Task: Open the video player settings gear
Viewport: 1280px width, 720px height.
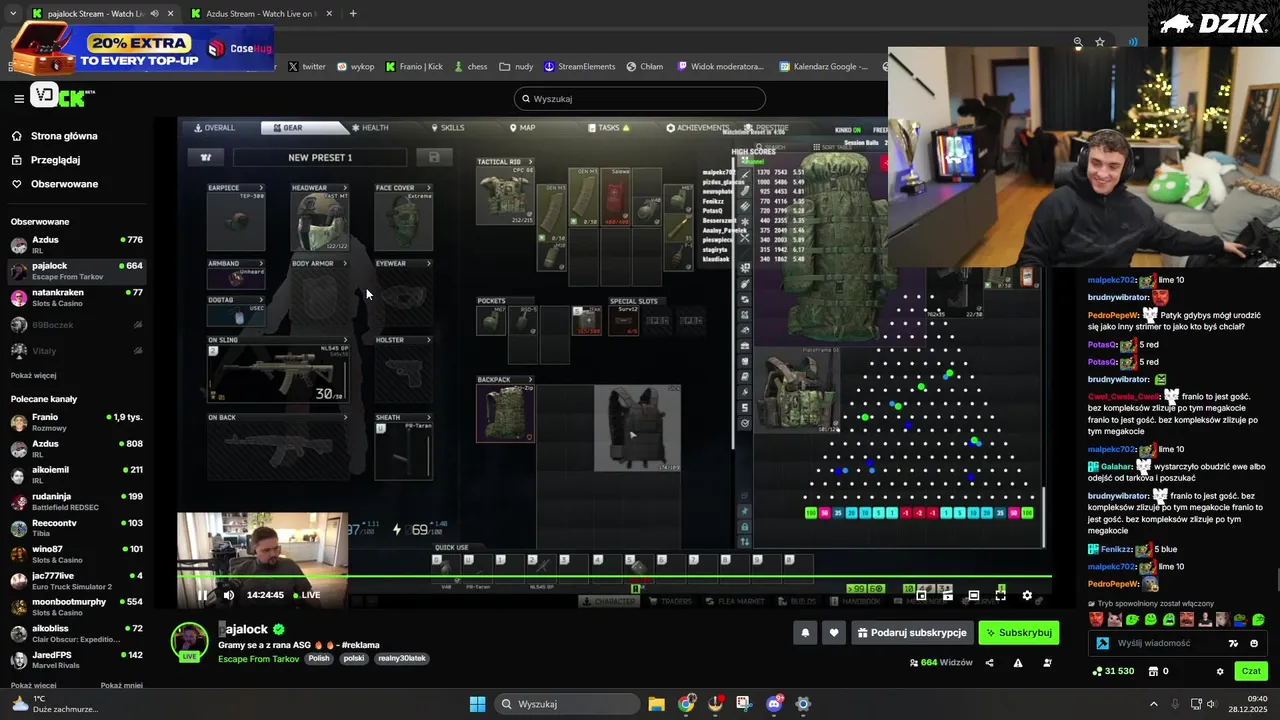Action: (x=1027, y=595)
